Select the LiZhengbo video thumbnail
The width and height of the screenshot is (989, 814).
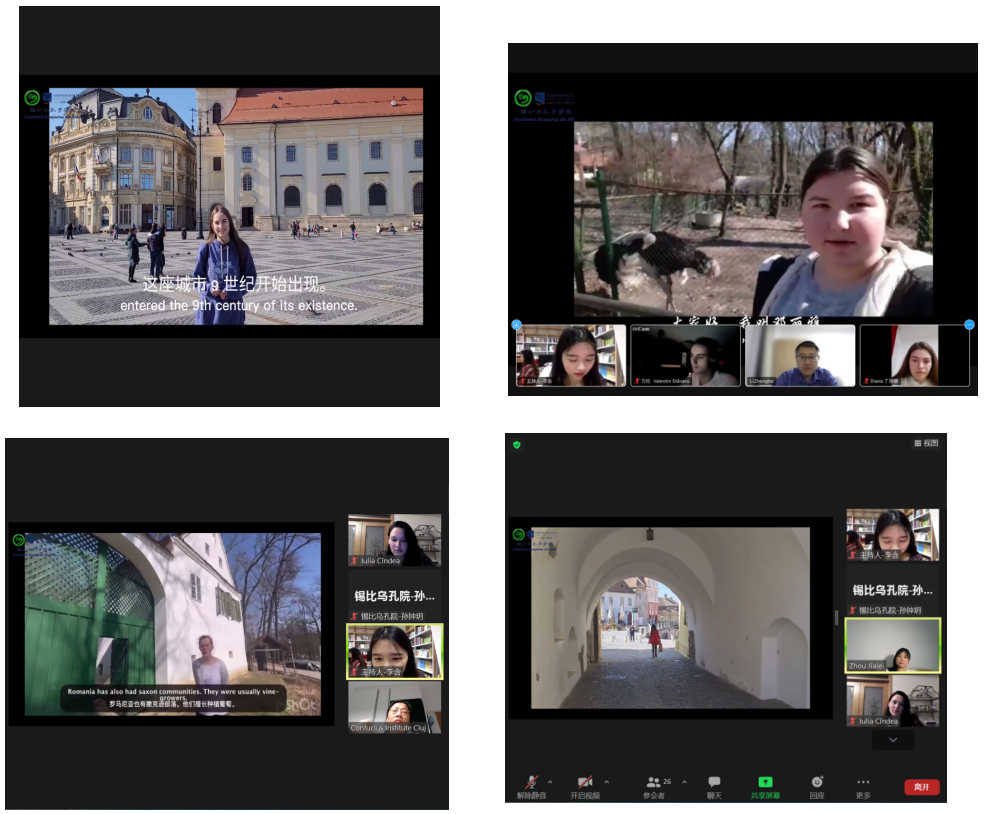click(800, 355)
